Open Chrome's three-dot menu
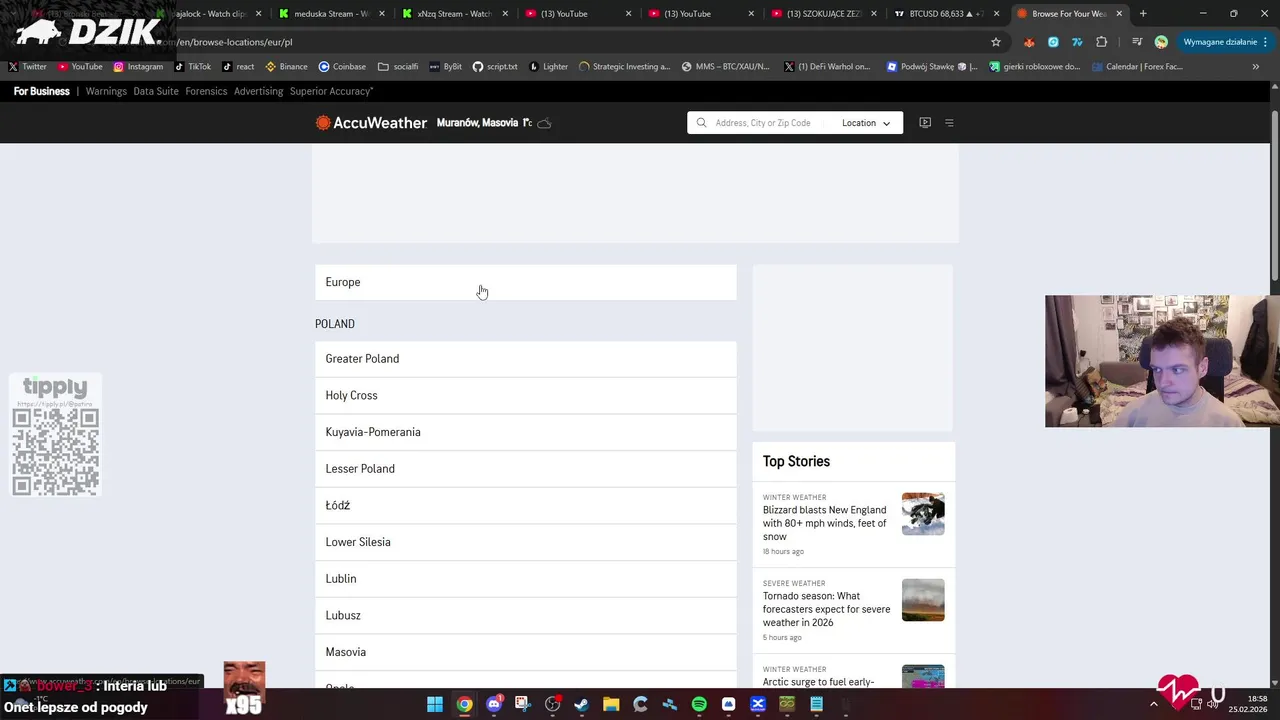This screenshot has height=720, width=1280. [1266, 42]
